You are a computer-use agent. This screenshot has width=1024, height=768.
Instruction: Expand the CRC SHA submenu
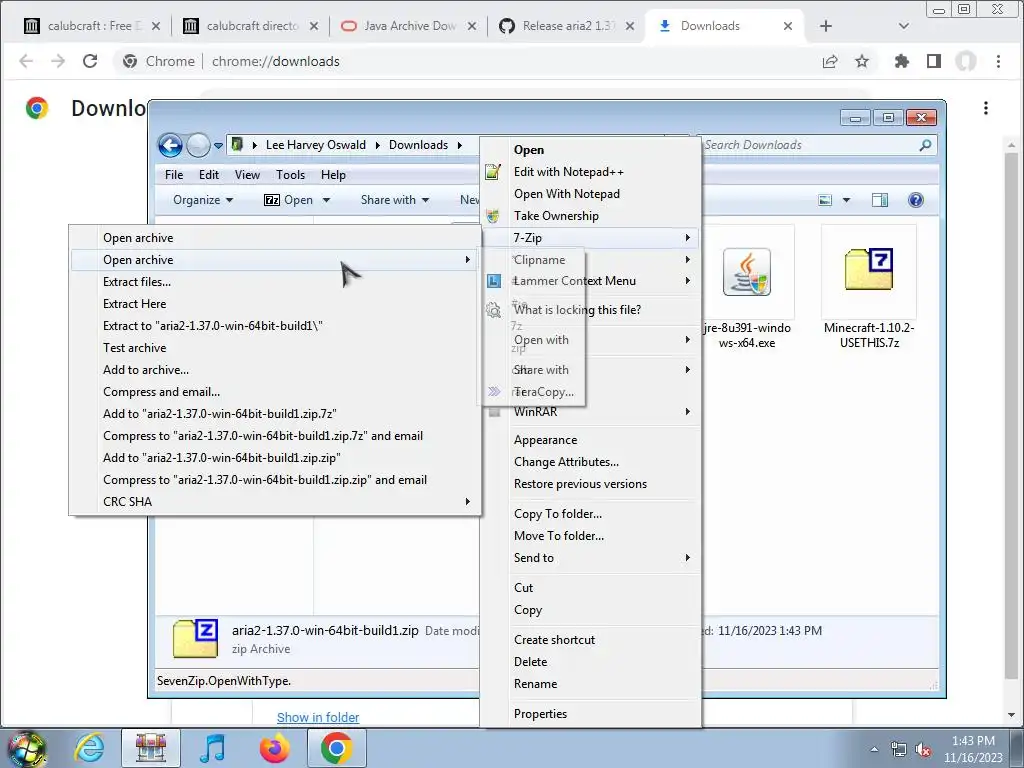point(275,502)
